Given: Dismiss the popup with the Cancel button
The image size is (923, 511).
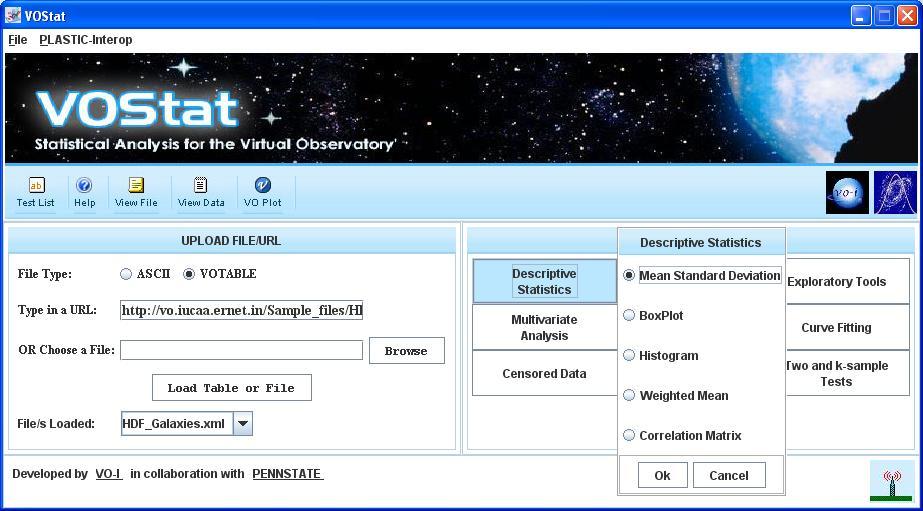Looking at the screenshot, I should pos(729,475).
